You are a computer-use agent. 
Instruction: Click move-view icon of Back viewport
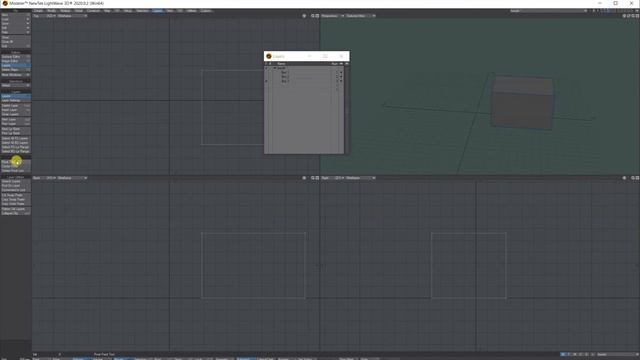tap(304, 178)
